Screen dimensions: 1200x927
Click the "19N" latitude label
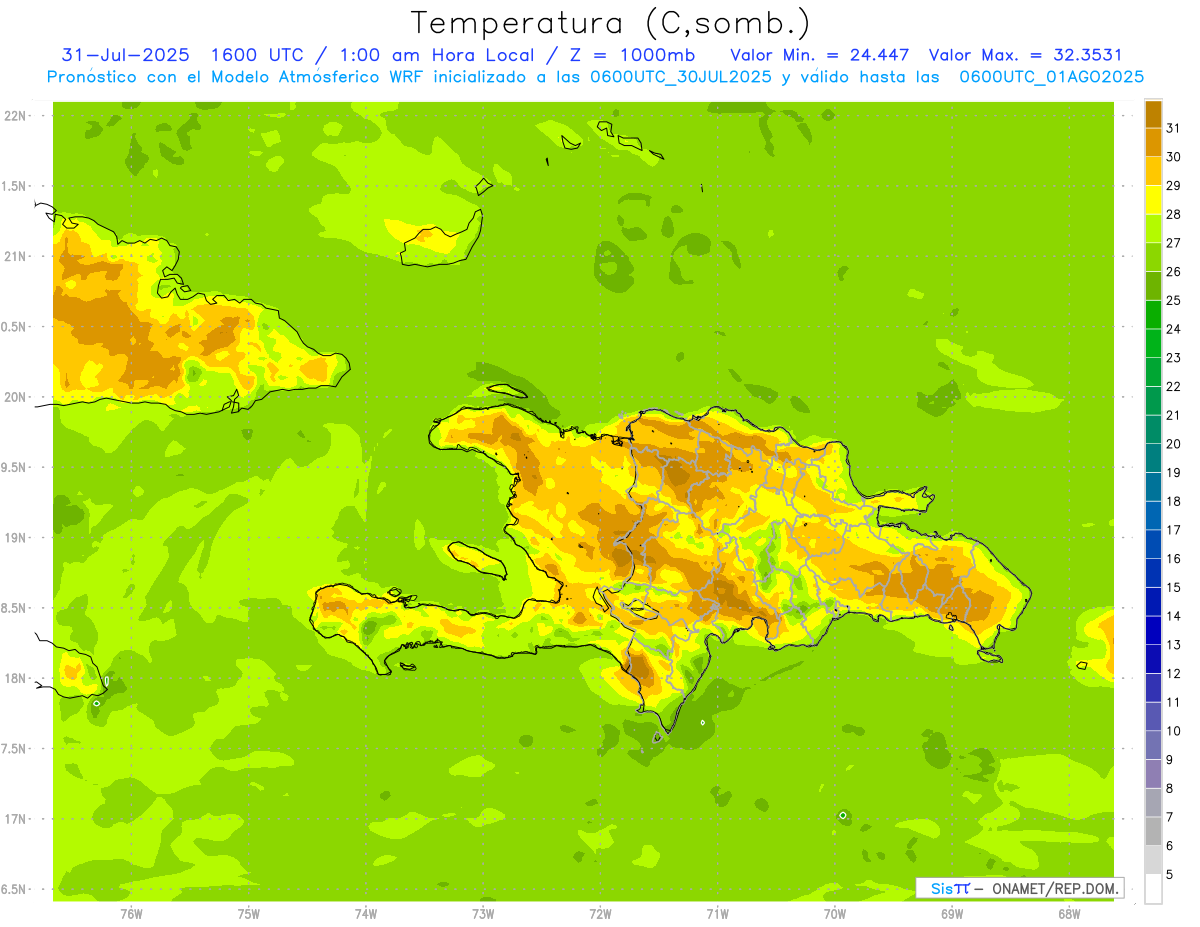coord(15,538)
